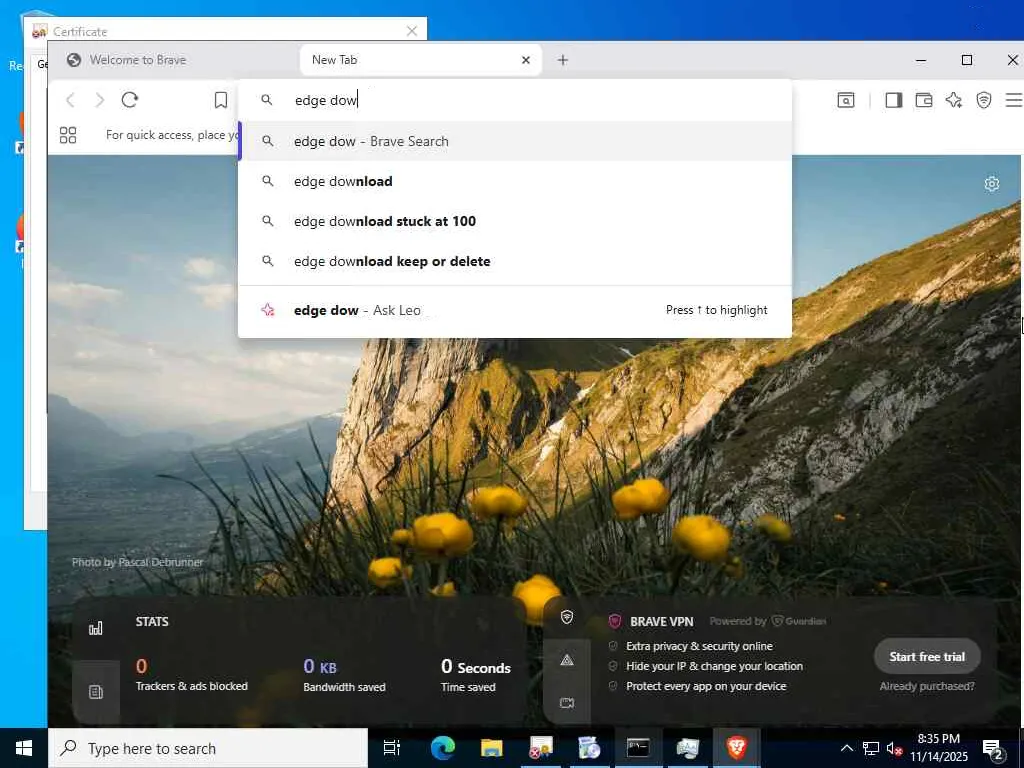The height and width of the screenshot is (768, 1024).
Task: Open Task View from the taskbar
Action: pyautogui.click(x=392, y=748)
